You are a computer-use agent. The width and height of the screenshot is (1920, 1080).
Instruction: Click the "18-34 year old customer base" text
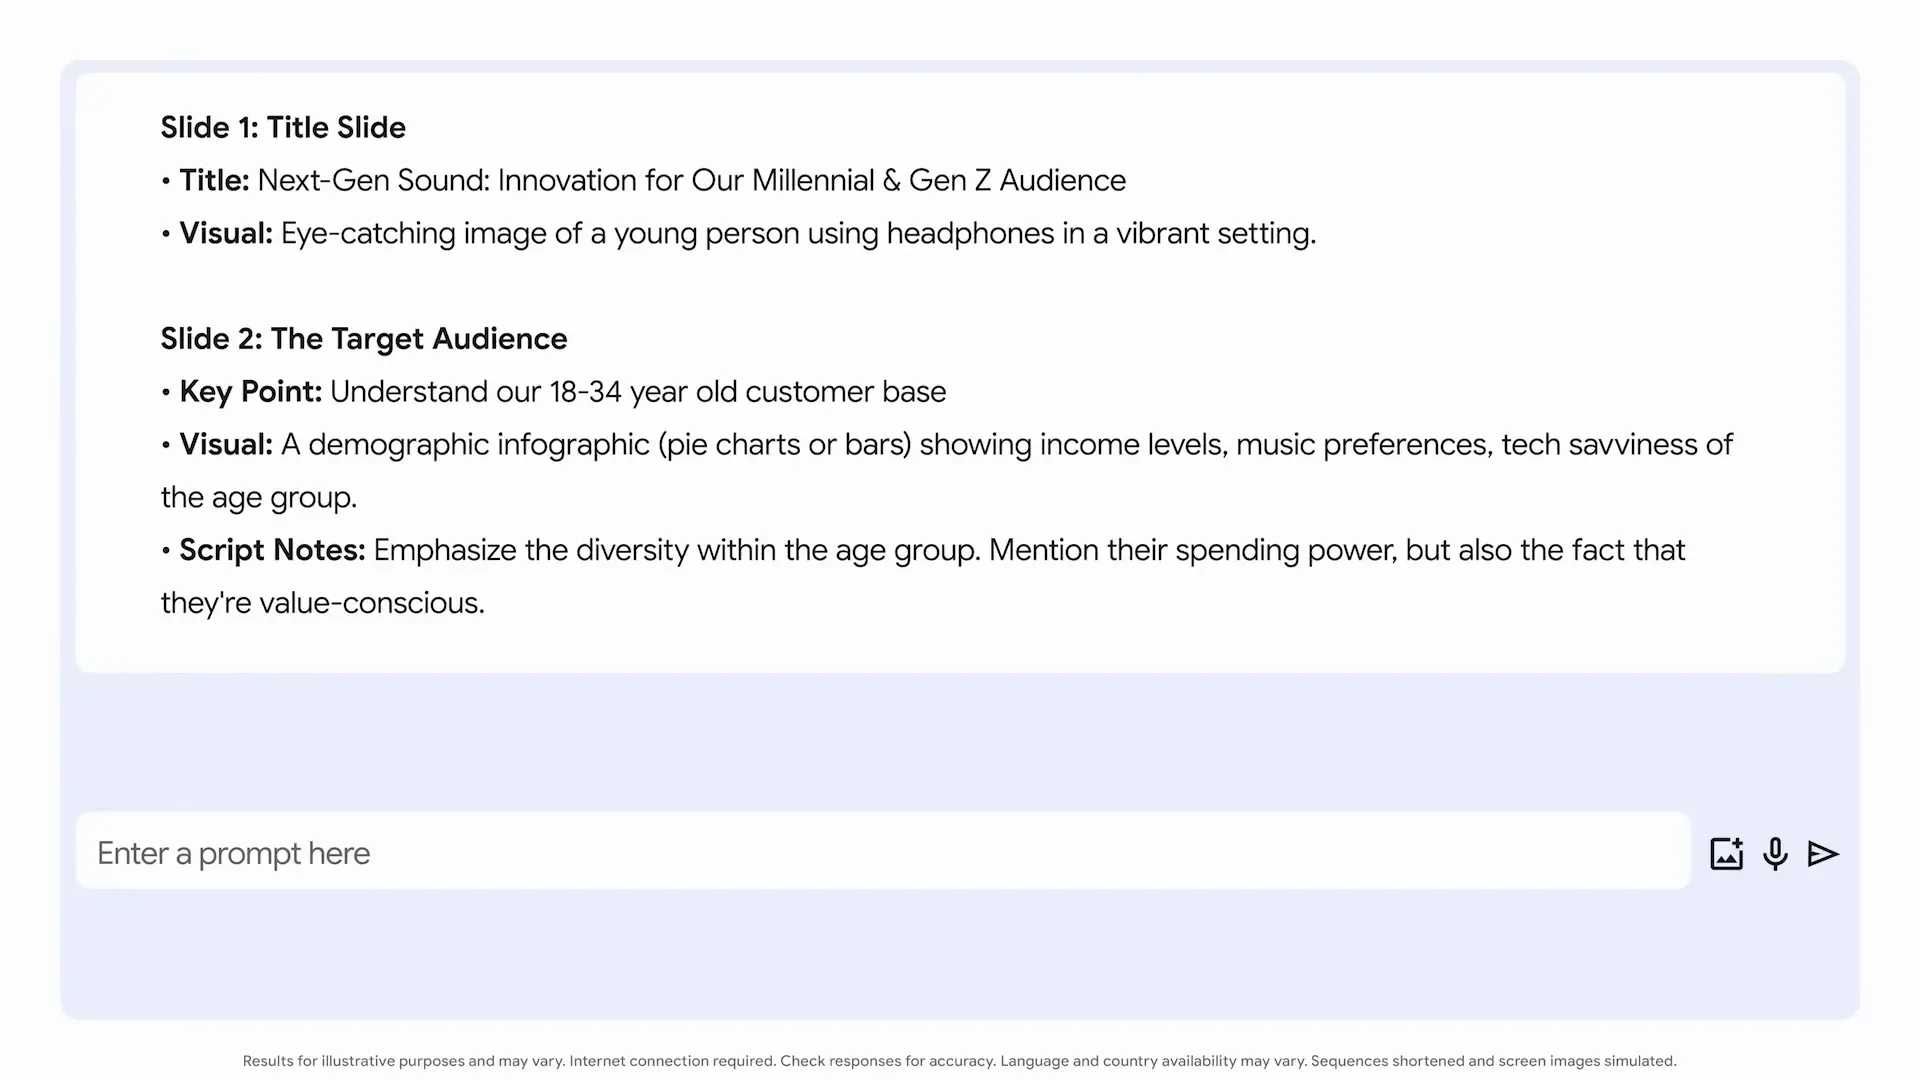tap(748, 392)
